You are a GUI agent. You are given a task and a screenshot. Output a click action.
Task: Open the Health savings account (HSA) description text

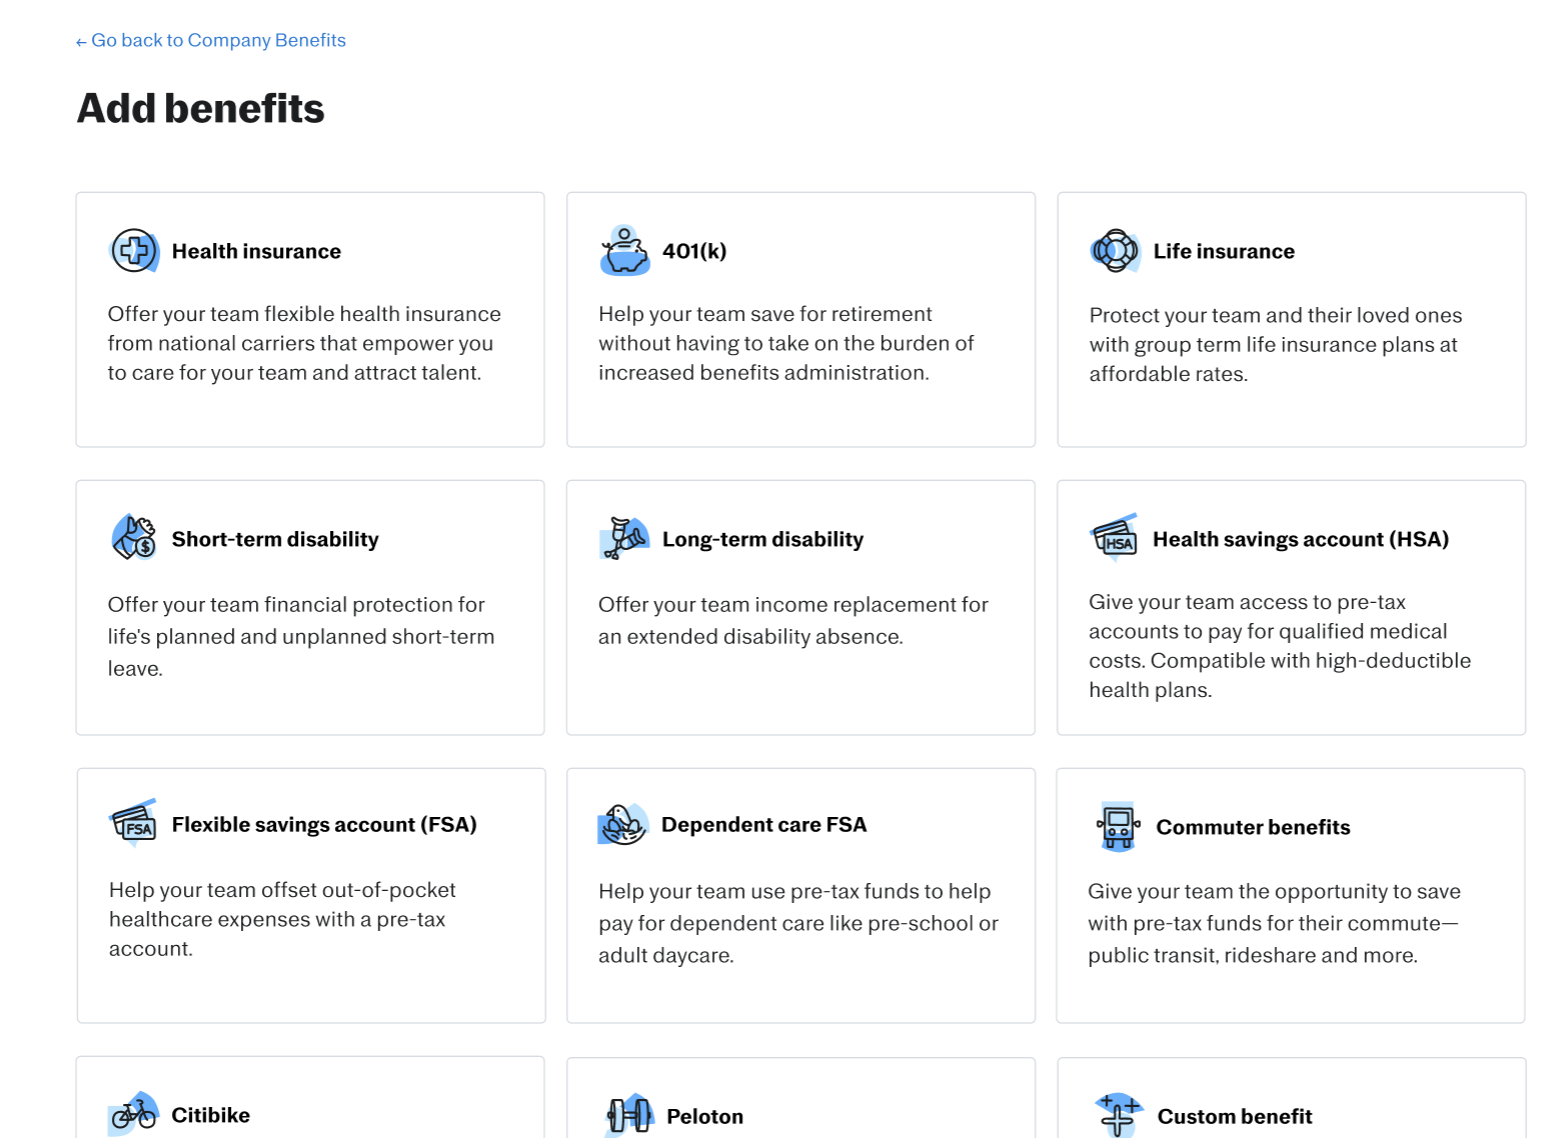pos(1279,646)
